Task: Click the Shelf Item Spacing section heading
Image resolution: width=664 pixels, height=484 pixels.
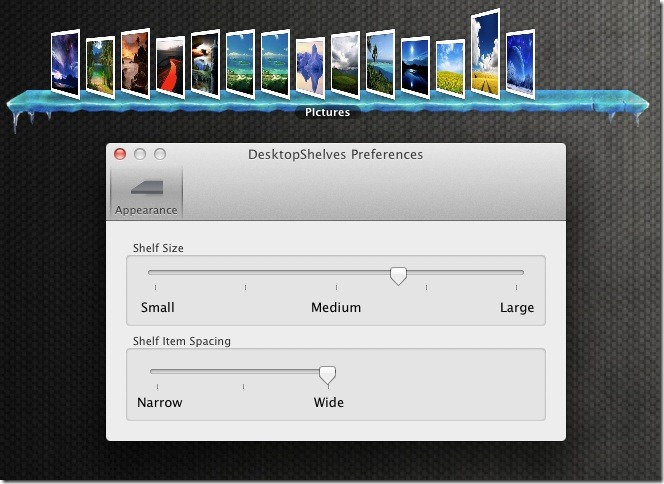Action: (x=182, y=341)
